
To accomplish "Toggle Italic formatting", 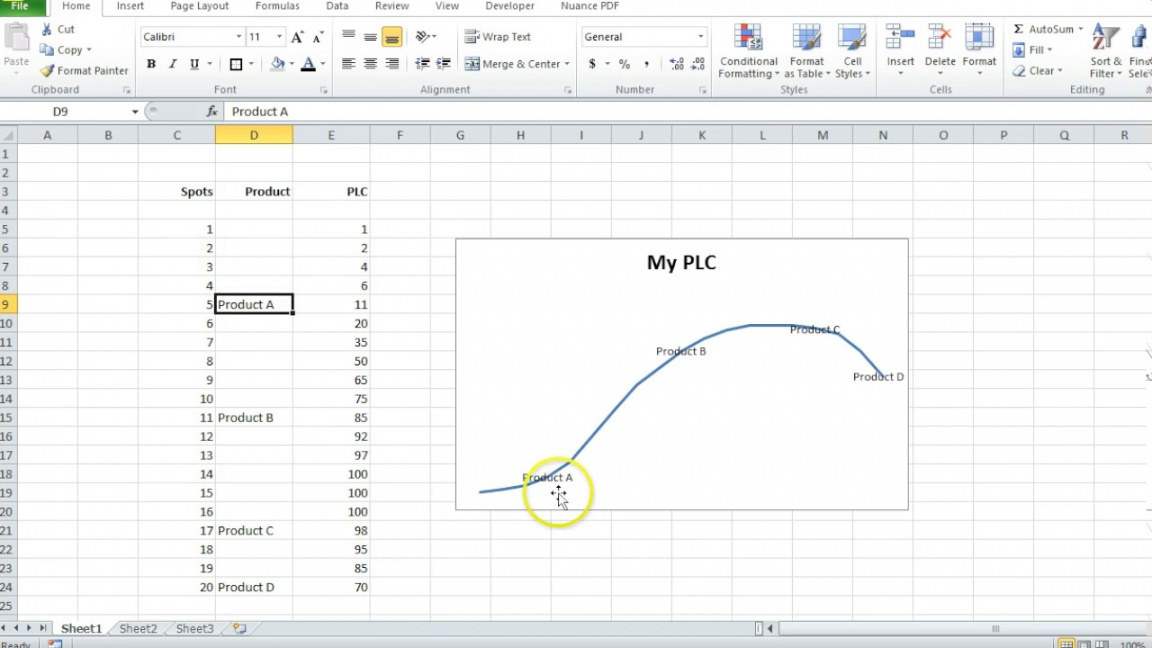I will pos(173,64).
